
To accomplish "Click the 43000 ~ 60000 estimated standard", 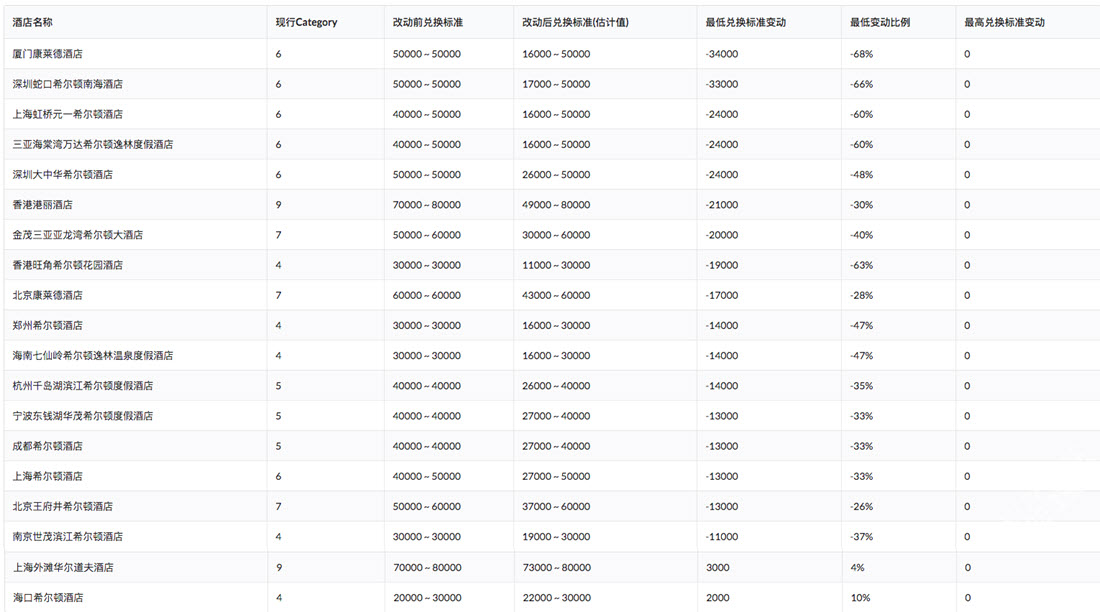I will 556,295.
